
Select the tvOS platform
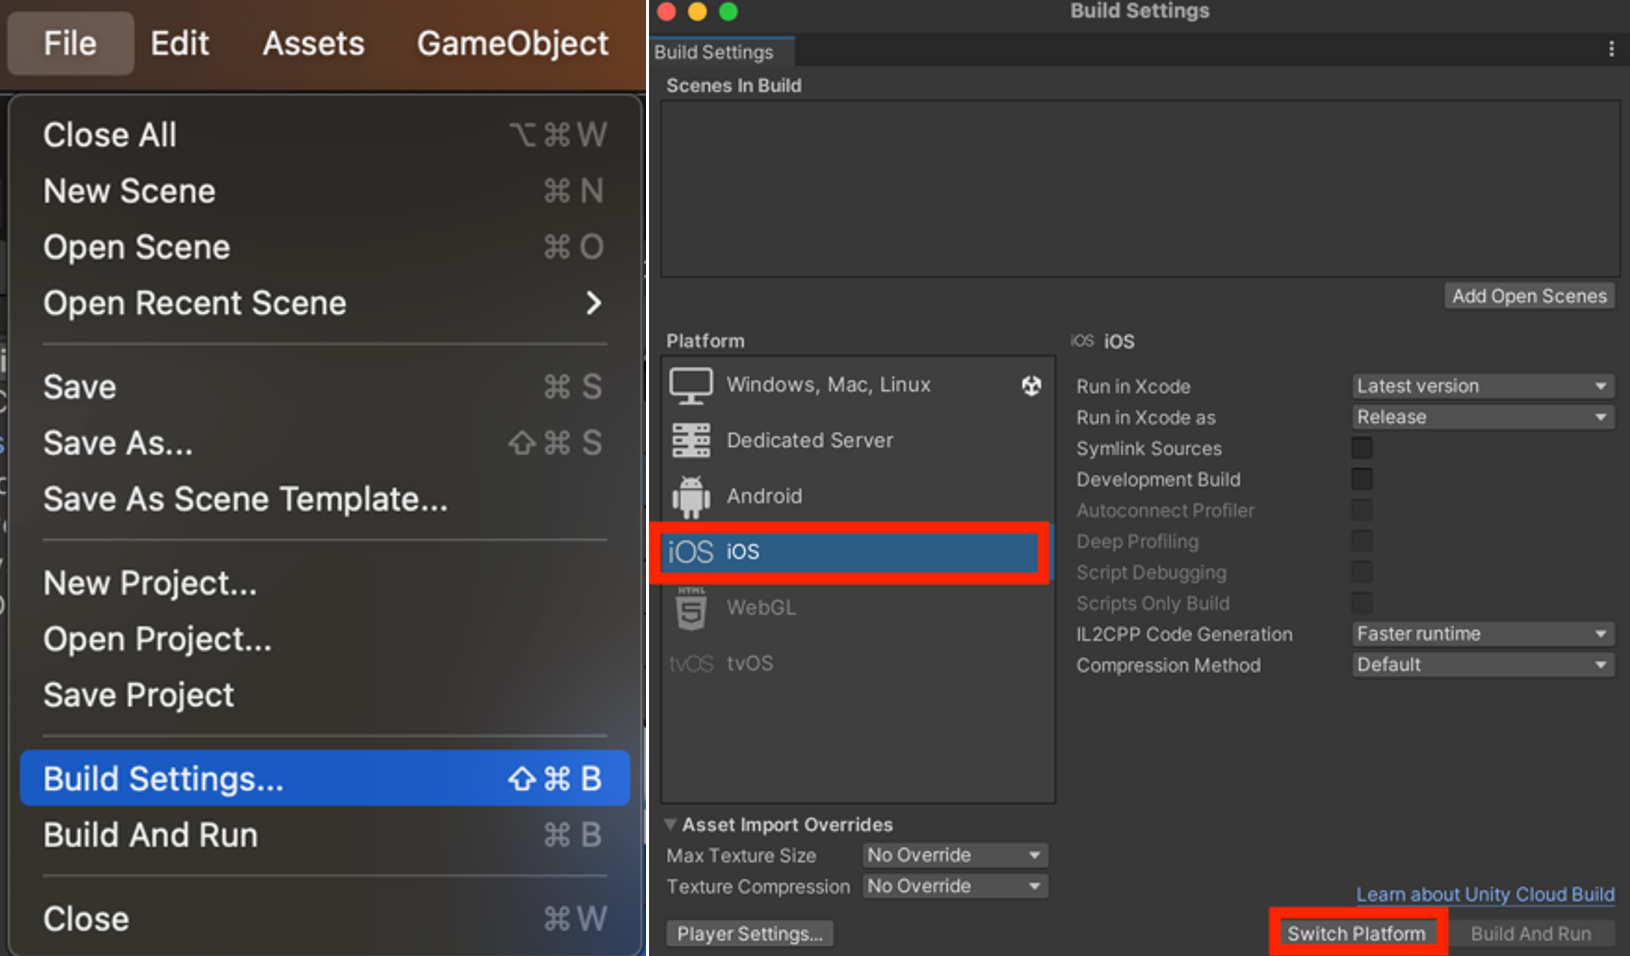tap(750, 662)
